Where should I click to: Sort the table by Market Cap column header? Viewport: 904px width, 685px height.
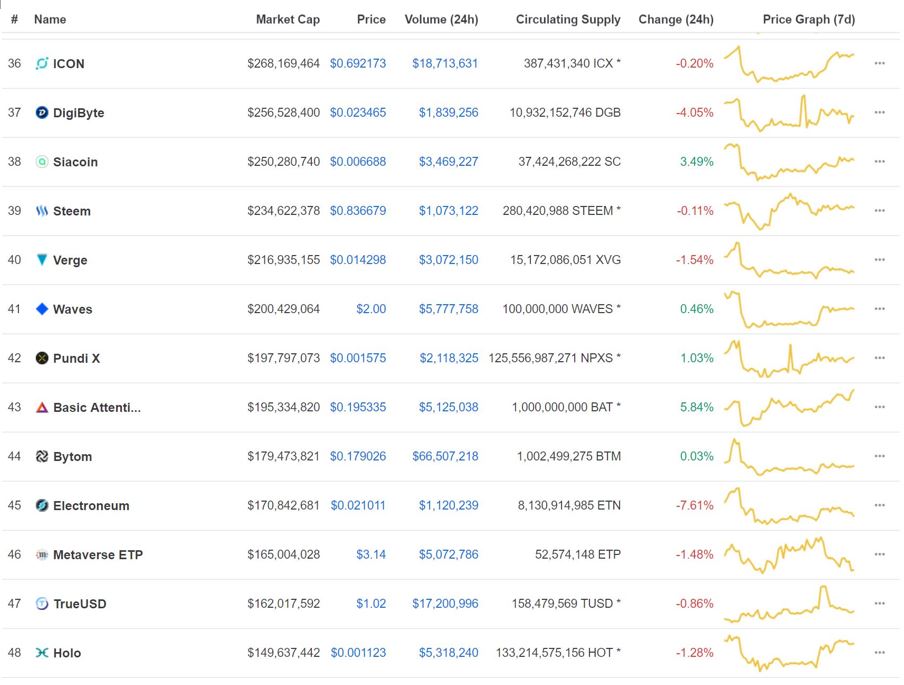(x=288, y=19)
